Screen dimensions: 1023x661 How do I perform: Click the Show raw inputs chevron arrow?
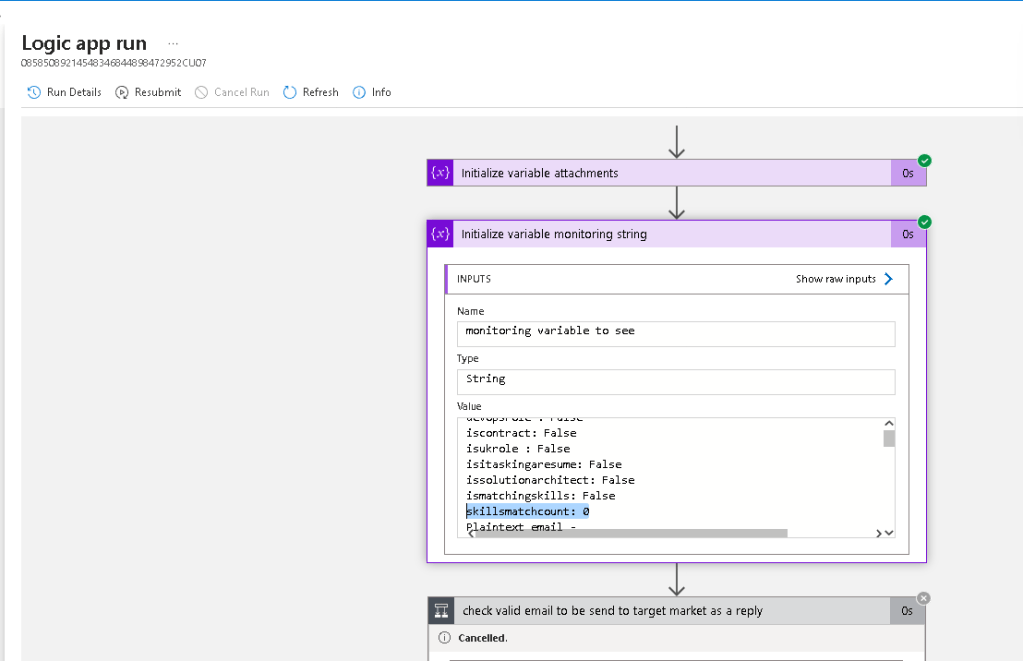[x=888, y=279]
